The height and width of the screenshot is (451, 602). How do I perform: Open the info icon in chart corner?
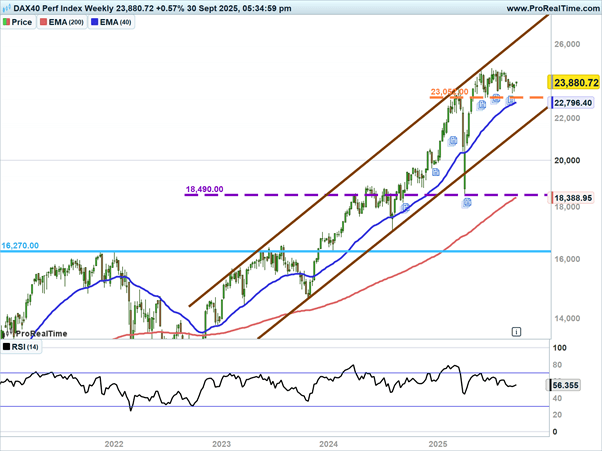coord(515,330)
